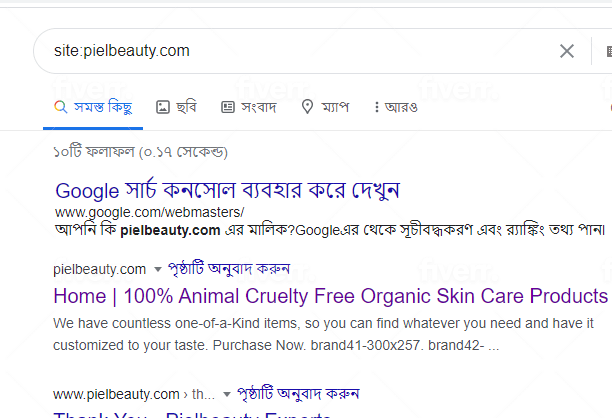Click the three-dot icon beside আরও
The width and height of the screenshot is (612, 418).
377,107
